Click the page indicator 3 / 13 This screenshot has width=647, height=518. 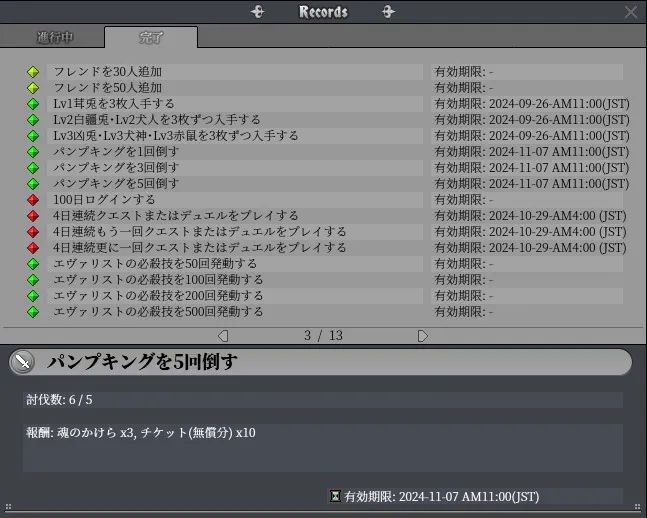click(323, 336)
